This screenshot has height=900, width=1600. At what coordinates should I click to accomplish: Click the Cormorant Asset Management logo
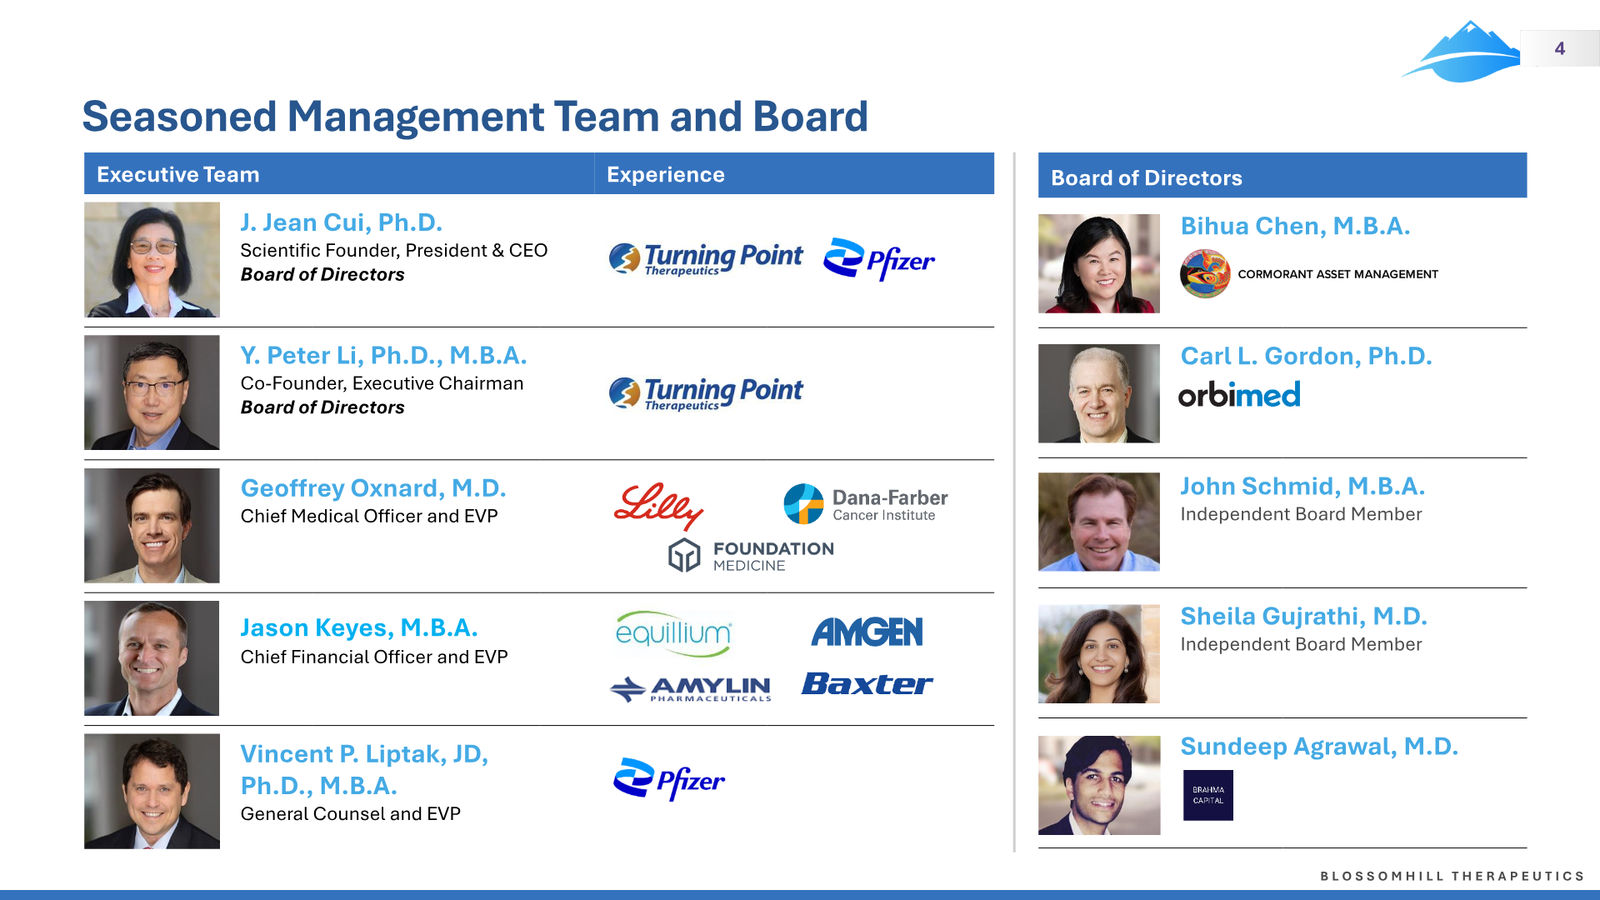(x=1309, y=274)
